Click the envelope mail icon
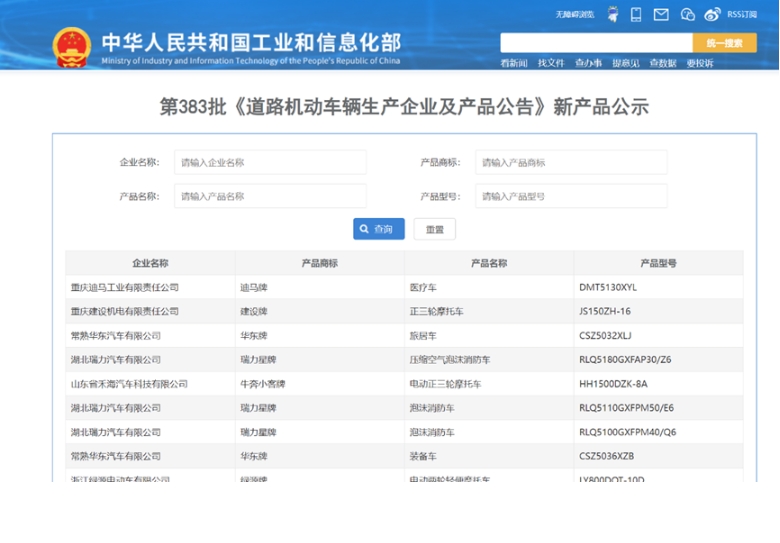 coord(661,14)
